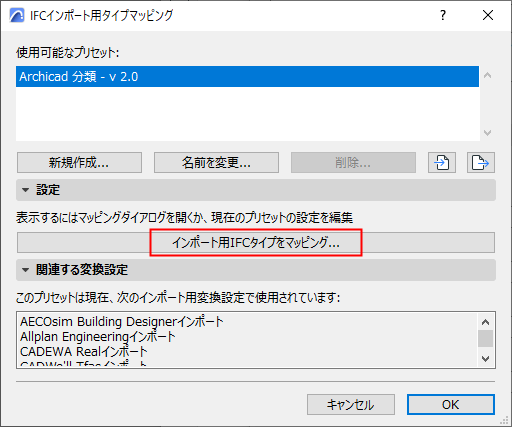Click the import preset icon button
This screenshot has height=427, width=512.
[442, 163]
